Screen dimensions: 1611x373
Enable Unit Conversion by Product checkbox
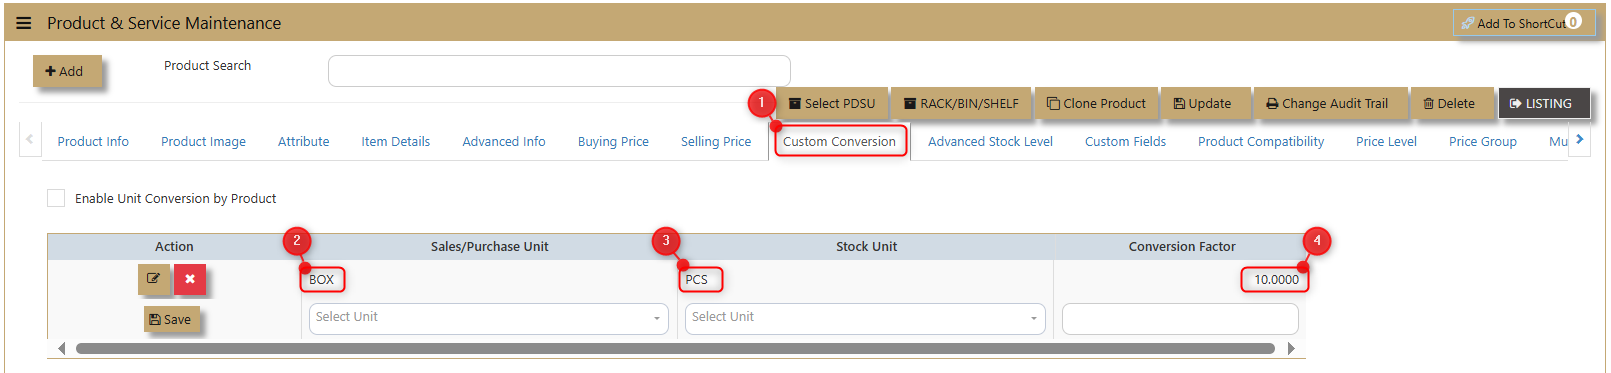tap(56, 198)
